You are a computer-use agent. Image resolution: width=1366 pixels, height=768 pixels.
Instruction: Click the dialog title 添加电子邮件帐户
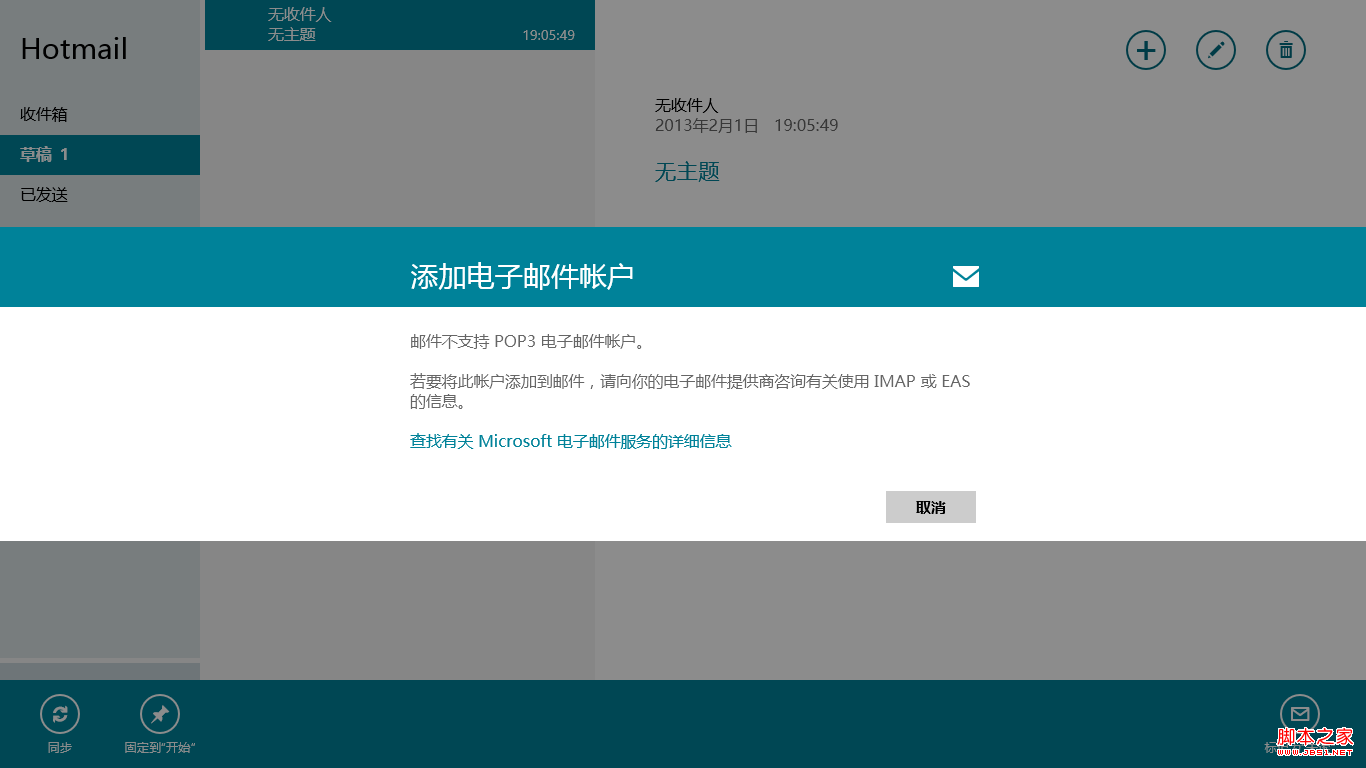coord(522,277)
